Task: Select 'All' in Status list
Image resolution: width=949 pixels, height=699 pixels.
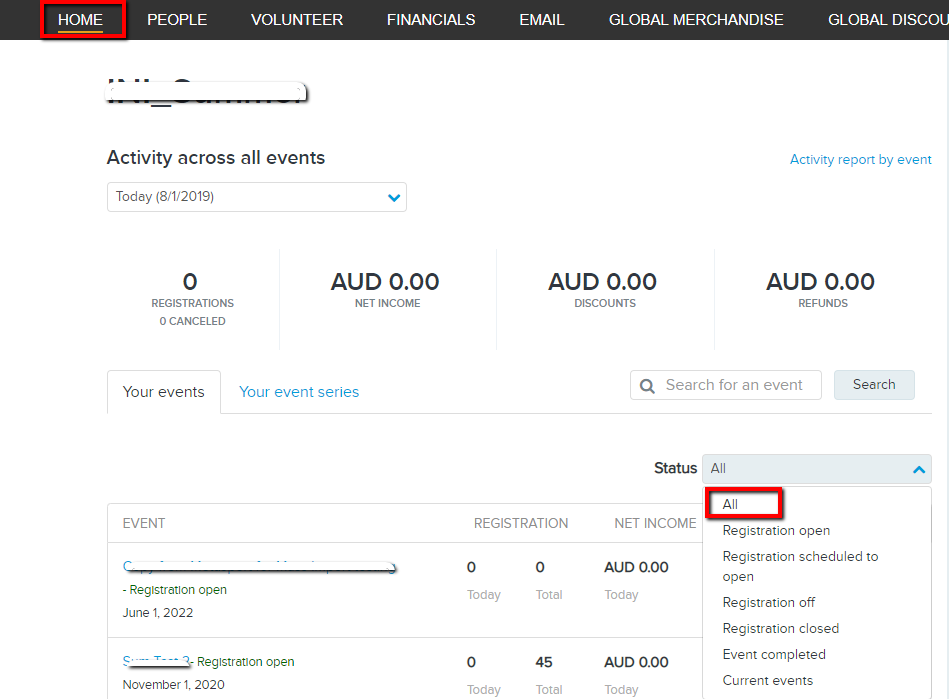Action: tap(730, 504)
